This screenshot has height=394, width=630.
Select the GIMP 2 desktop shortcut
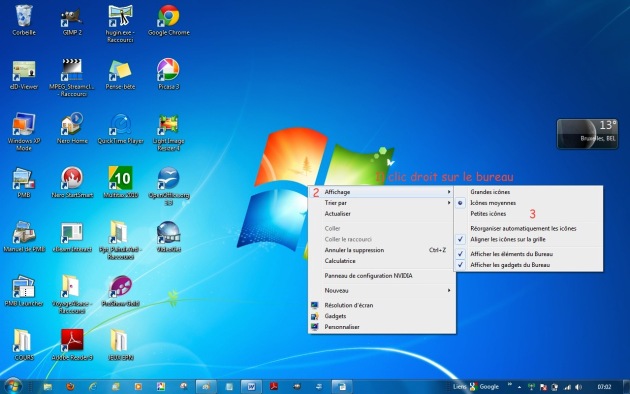[x=72, y=21]
